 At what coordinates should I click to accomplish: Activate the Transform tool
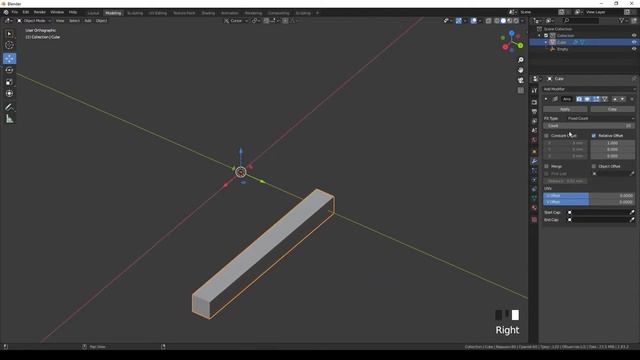9,93
